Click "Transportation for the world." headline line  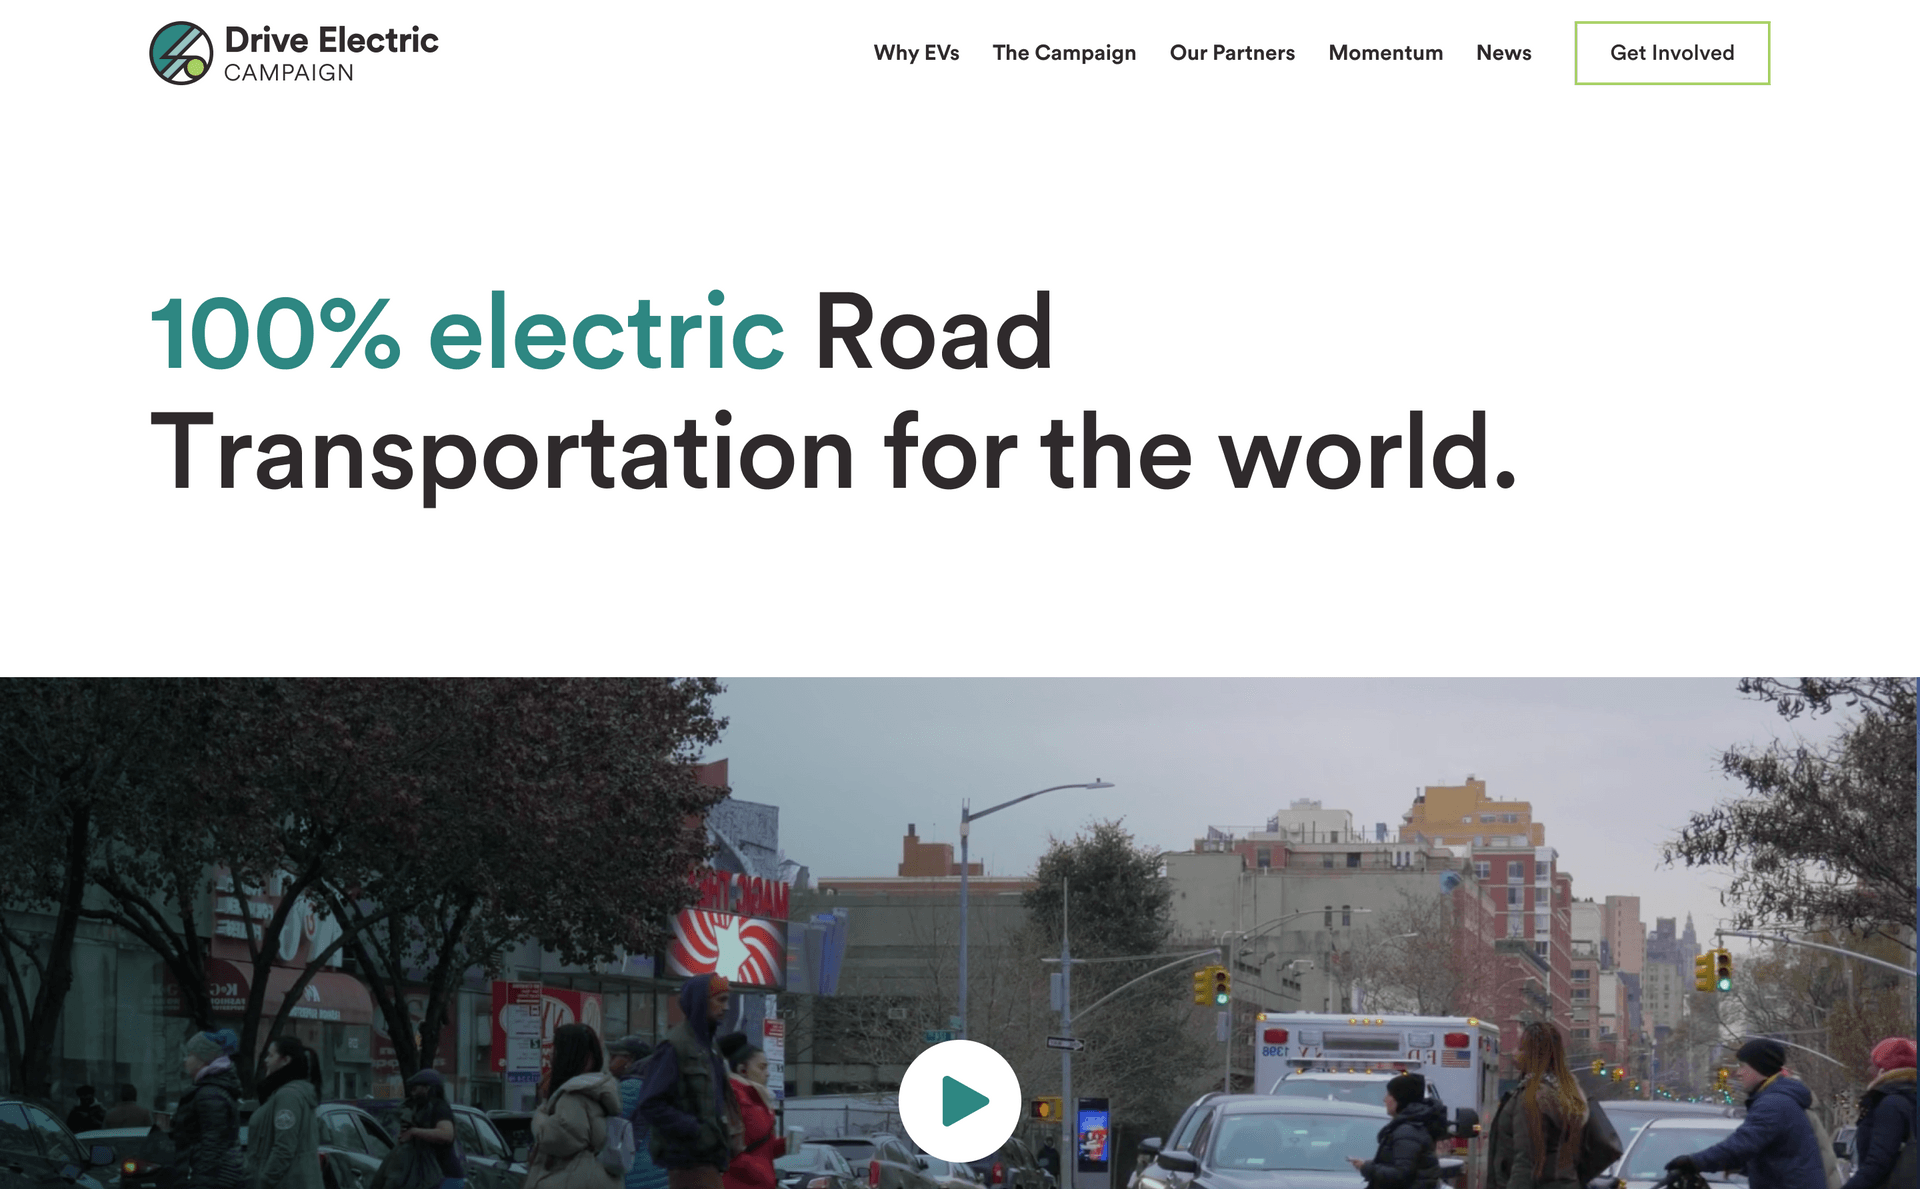[x=833, y=453]
